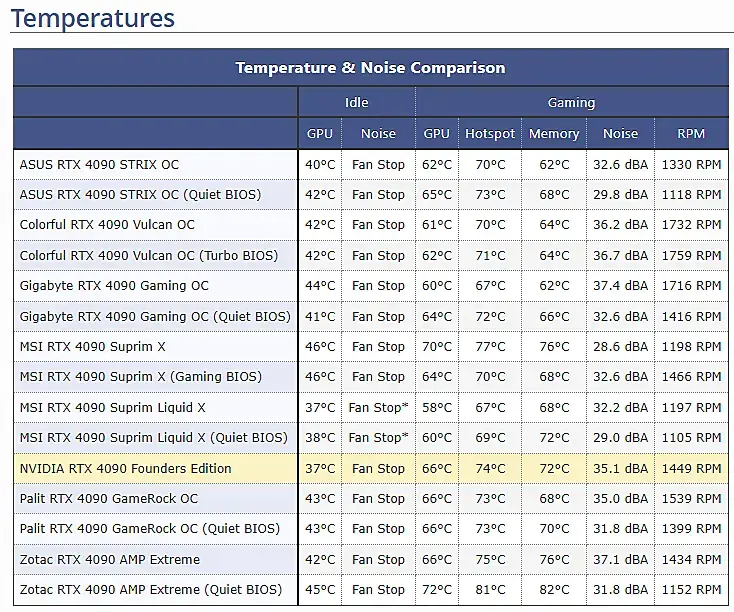734x612 pixels.
Task: Click the 35.1 dBA noise value
Action: (x=620, y=468)
